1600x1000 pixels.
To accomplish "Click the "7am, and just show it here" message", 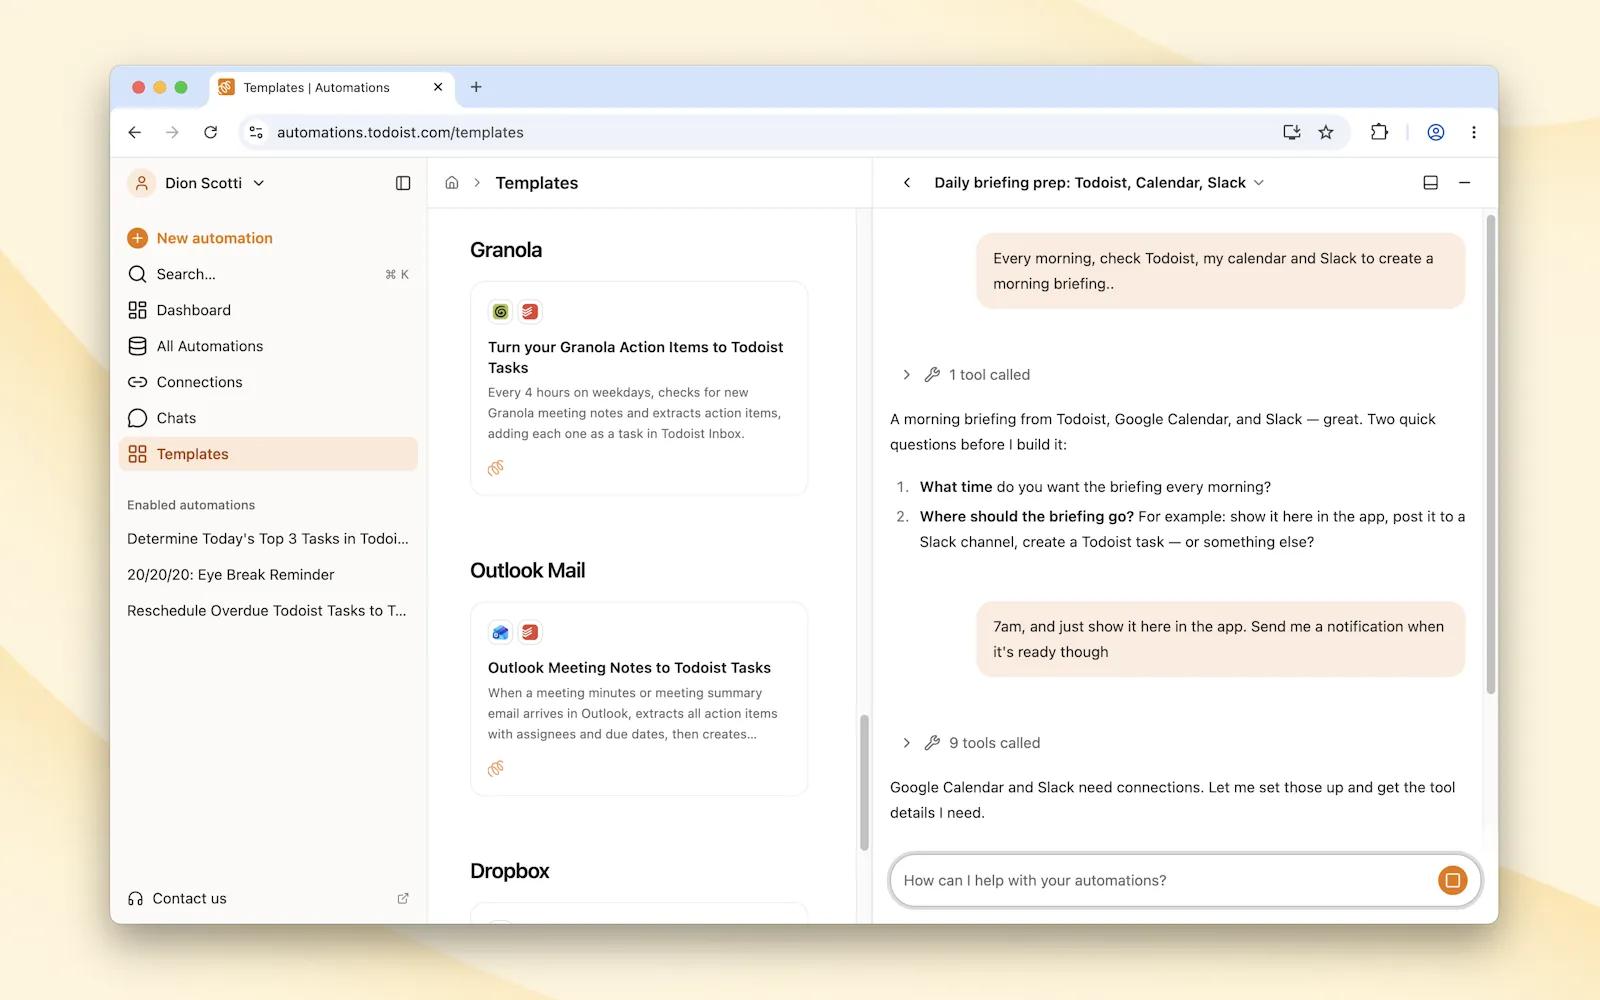I will click(1221, 639).
